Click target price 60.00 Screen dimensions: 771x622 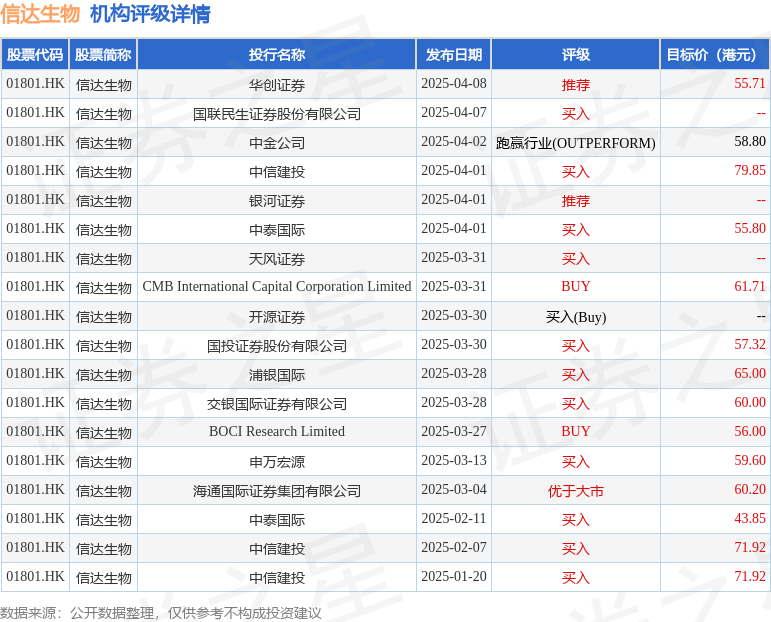750,403
